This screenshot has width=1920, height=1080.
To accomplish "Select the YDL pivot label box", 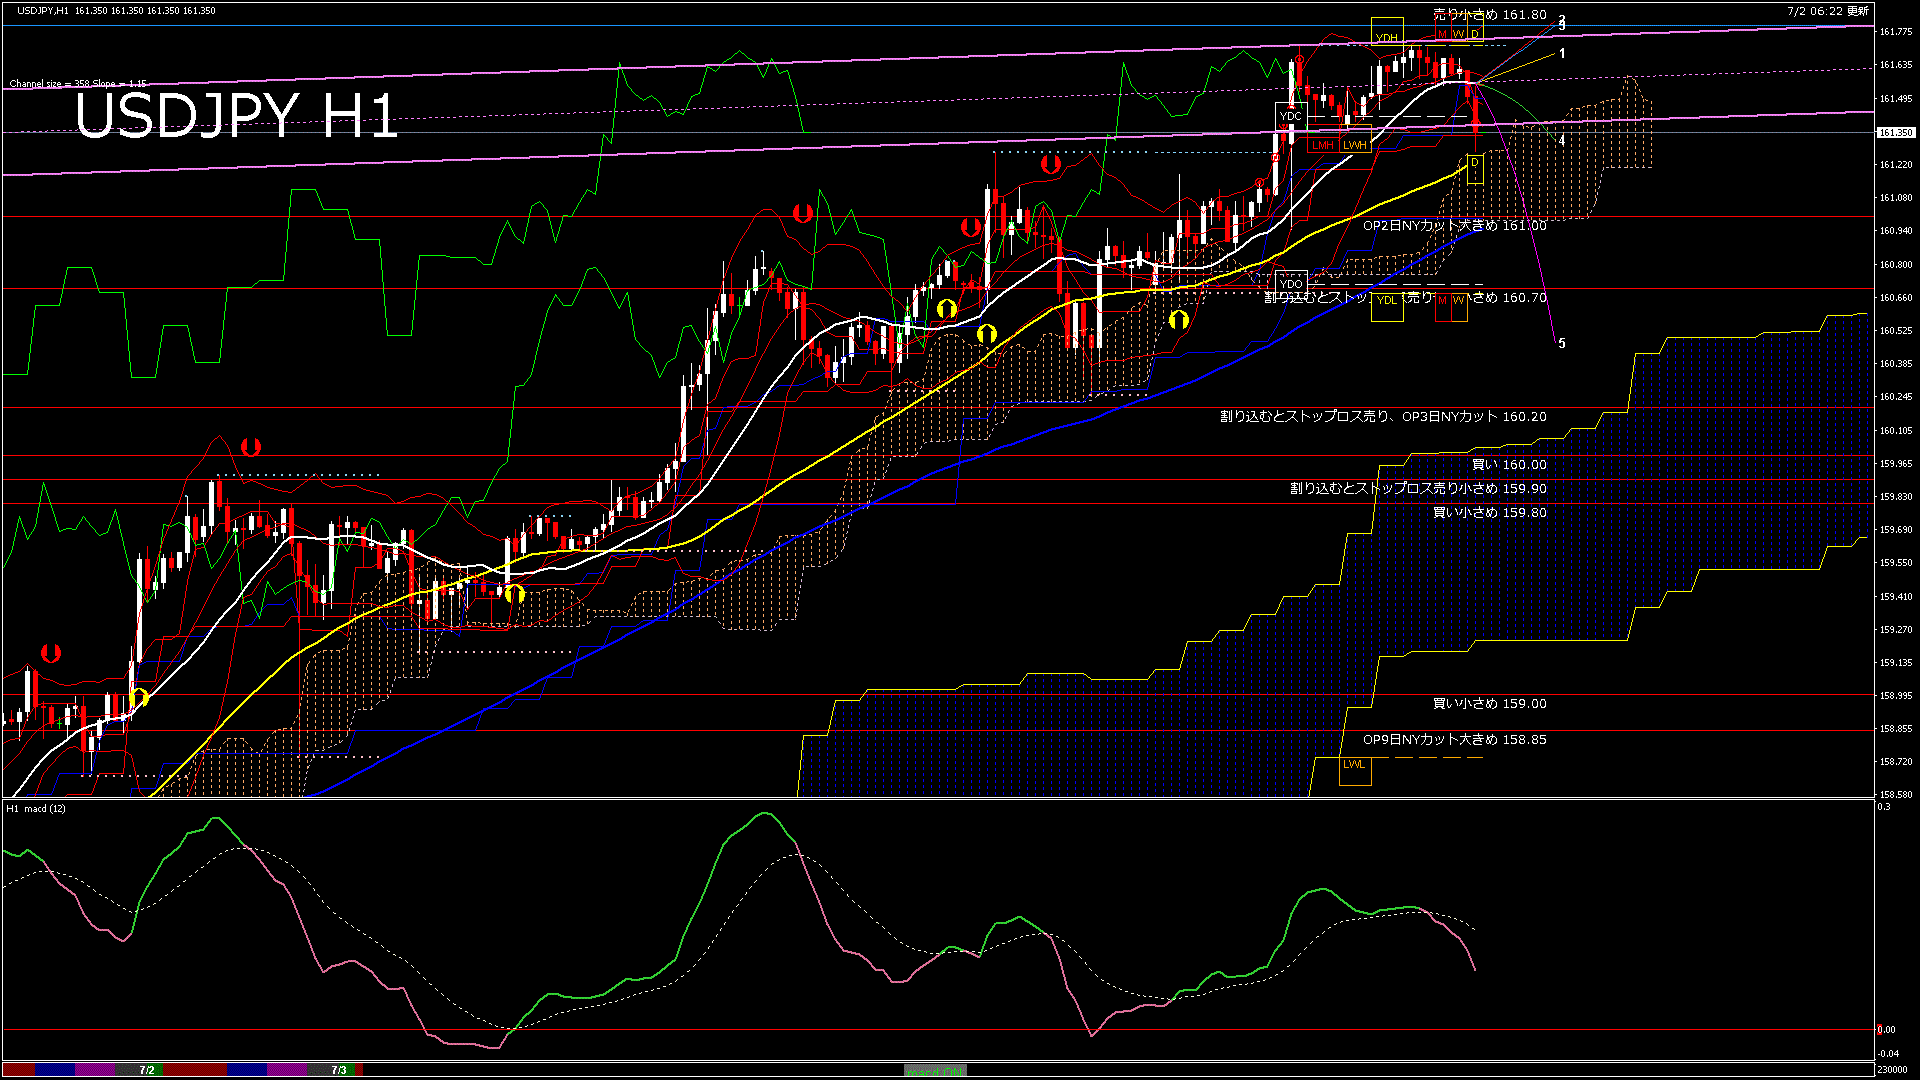I will [1387, 305].
